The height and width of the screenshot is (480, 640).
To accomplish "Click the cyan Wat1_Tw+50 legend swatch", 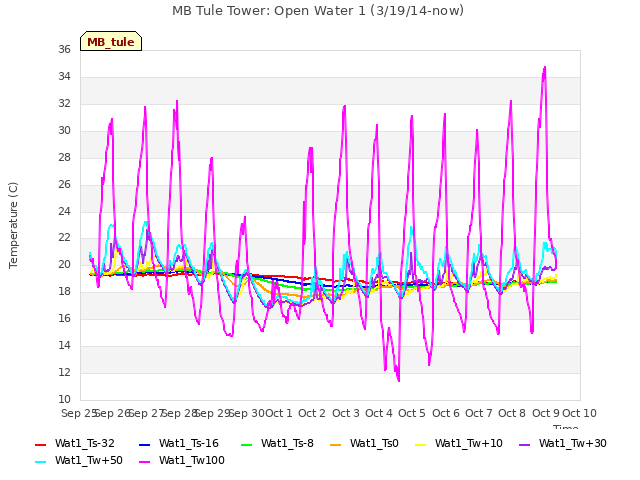I will coord(40,462).
